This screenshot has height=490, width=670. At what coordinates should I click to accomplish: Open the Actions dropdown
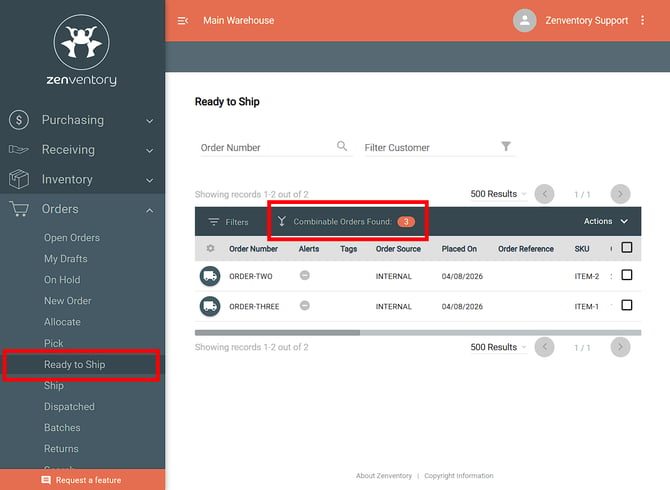[606, 221]
